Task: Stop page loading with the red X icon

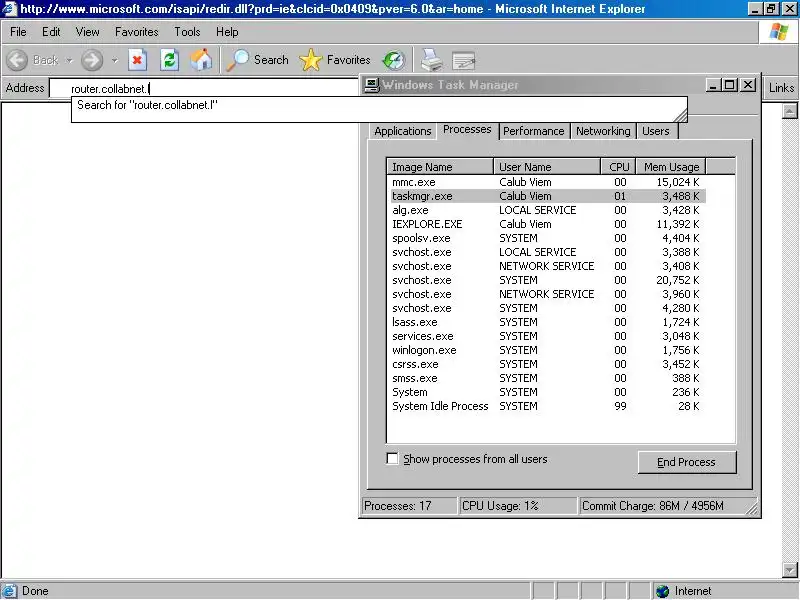Action: tap(137, 60)
